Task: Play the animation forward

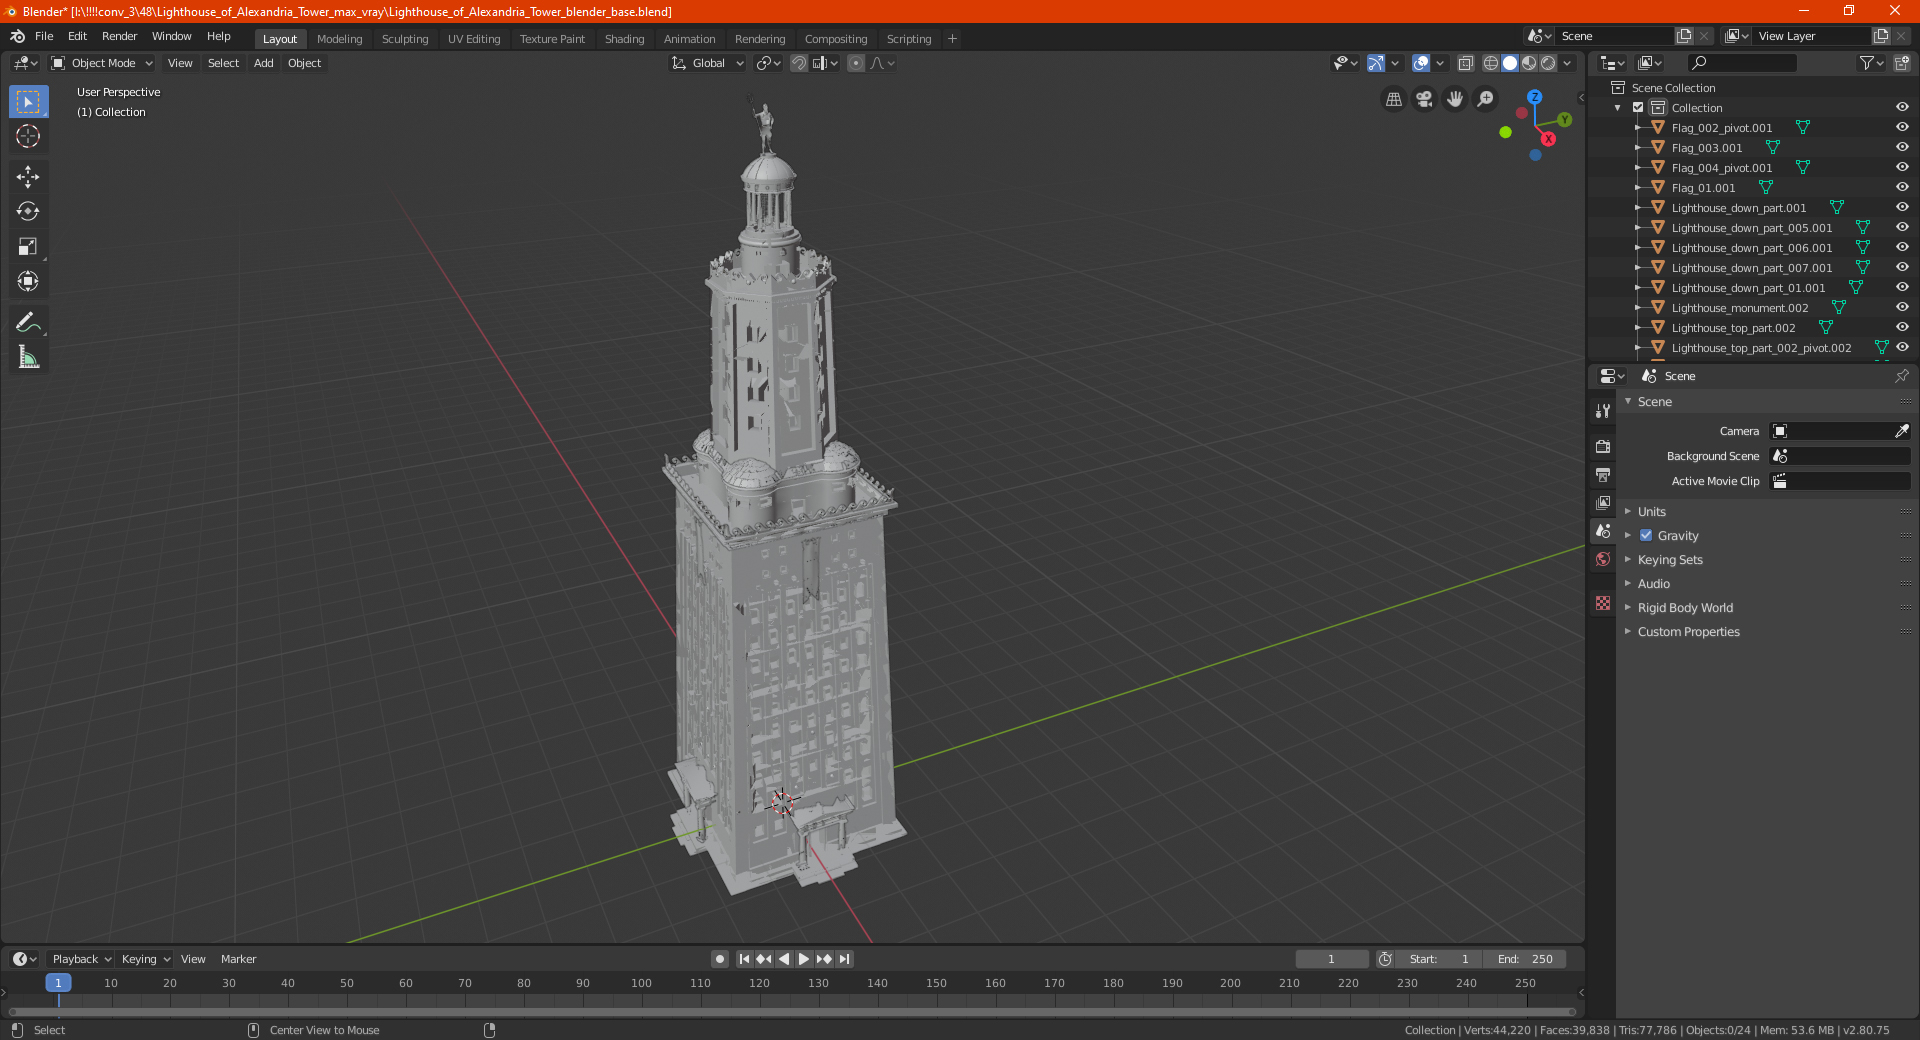Action: click(x=803, y=959)
